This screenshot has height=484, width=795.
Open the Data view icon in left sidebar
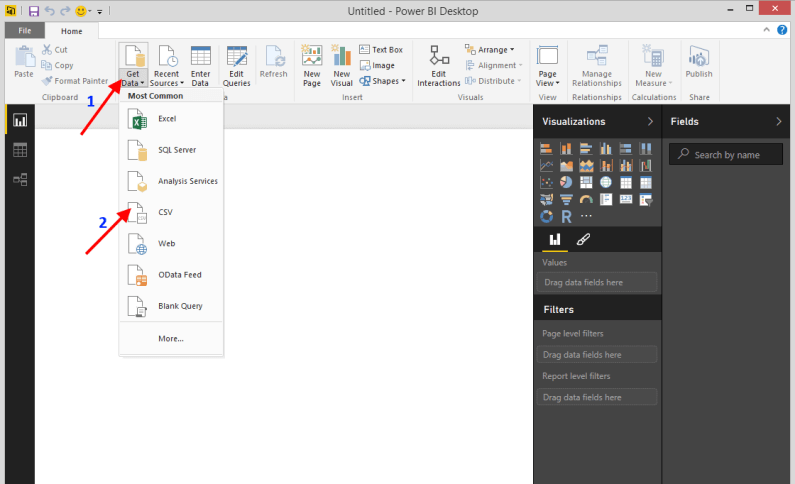coord(19,150)
